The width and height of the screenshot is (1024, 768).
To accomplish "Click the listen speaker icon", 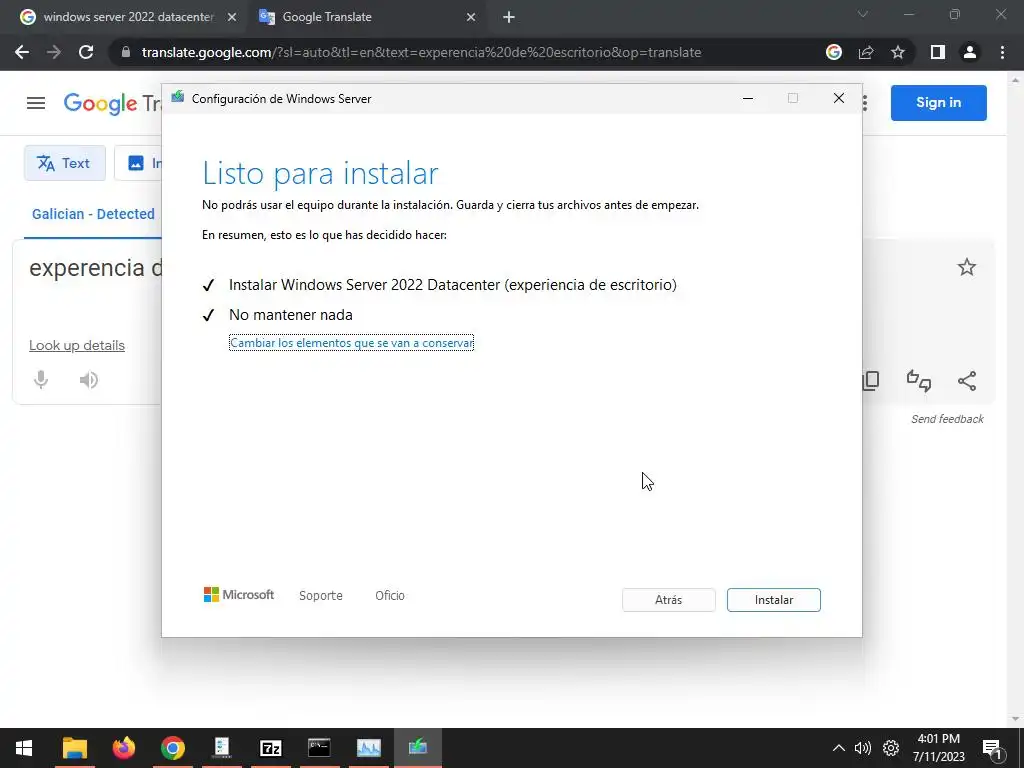I will point(89,379).
